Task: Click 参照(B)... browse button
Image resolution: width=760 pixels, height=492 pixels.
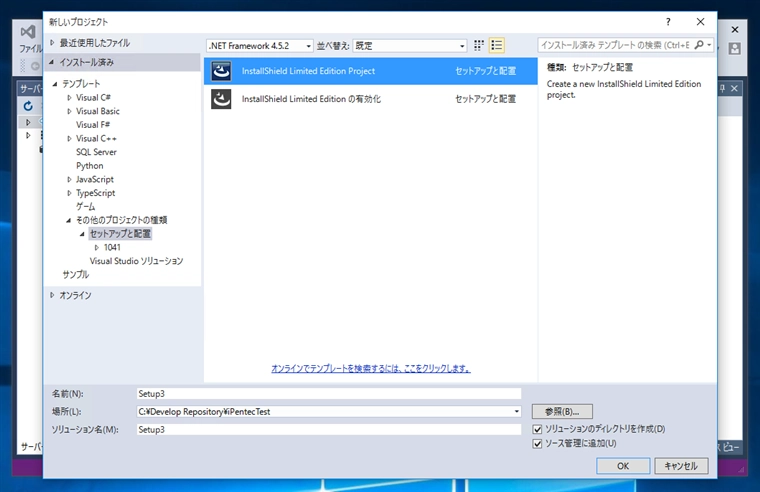Action: coord(562,412)
